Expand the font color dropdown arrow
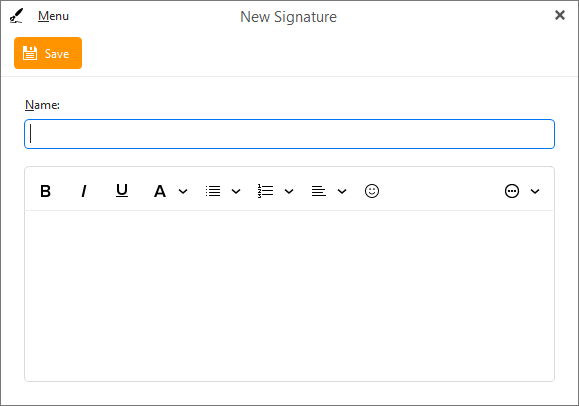Image resolution: width=579 pixels, height=406 pixels. coord(183,191)
